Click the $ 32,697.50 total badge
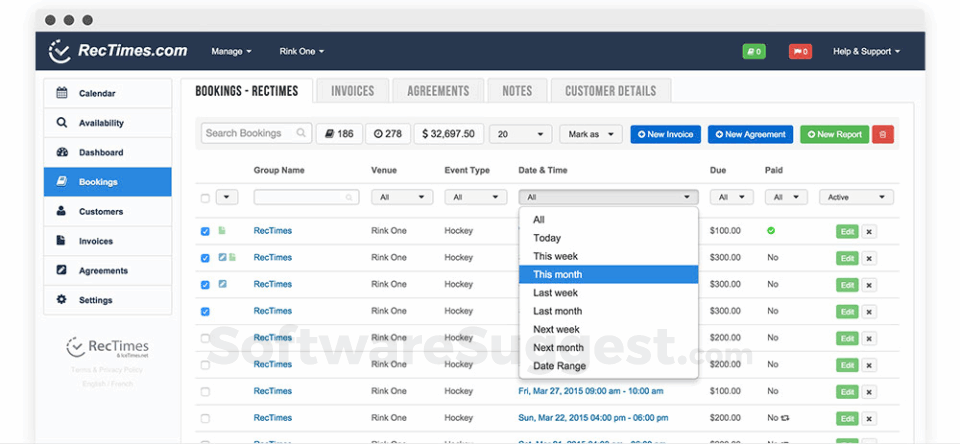This screenshot has height=444, width=960. 449,134
